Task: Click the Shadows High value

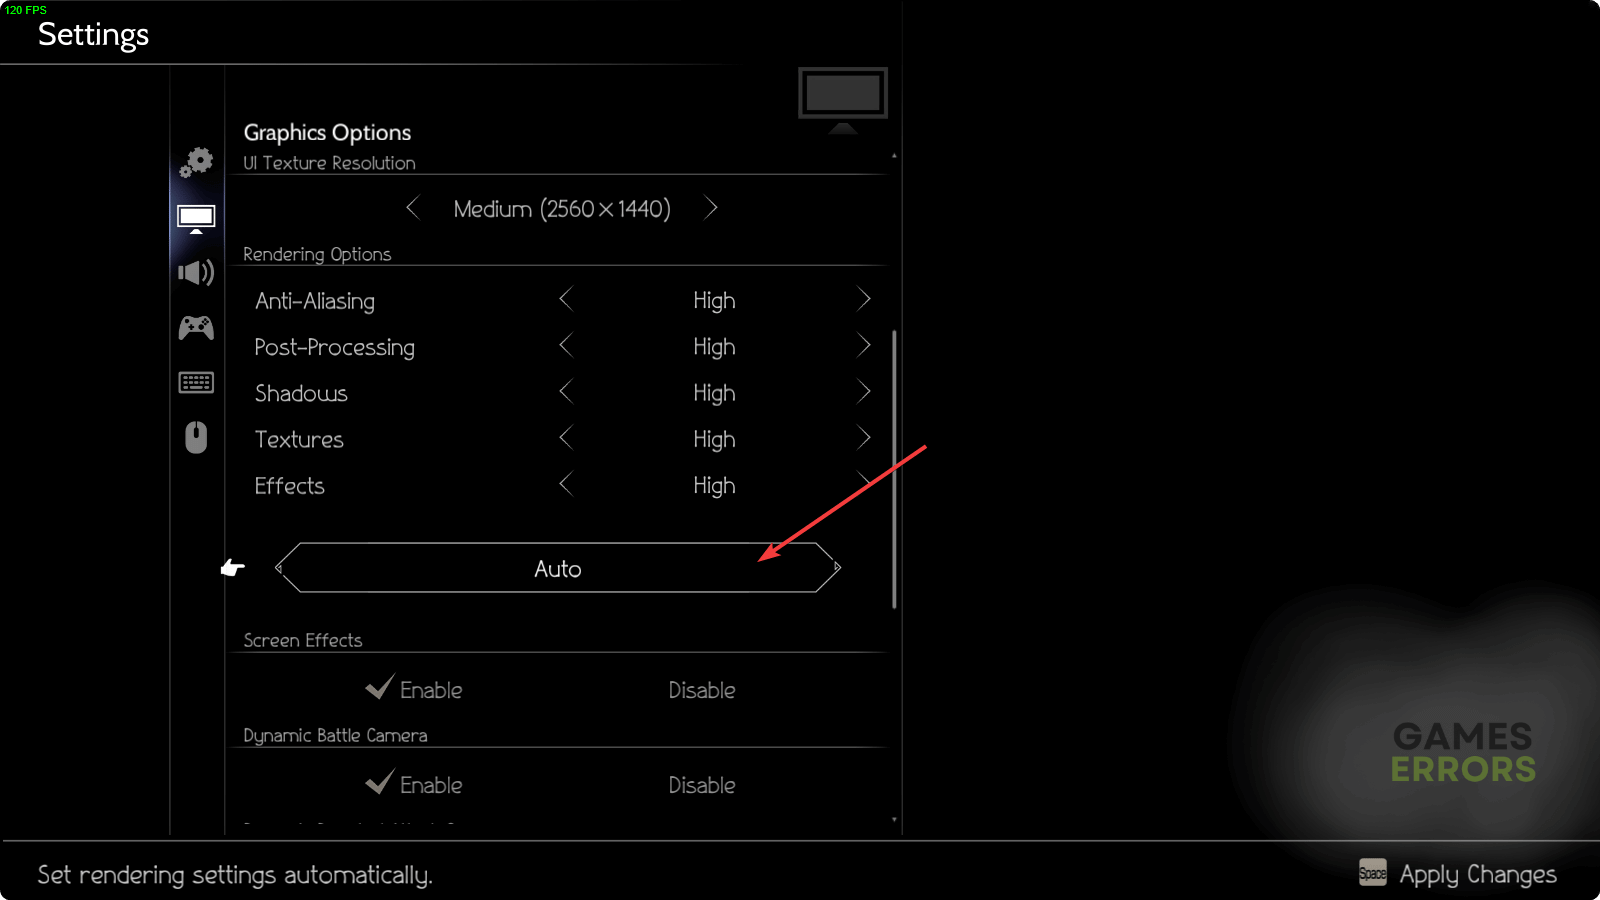Action: [x=714, y=393]
